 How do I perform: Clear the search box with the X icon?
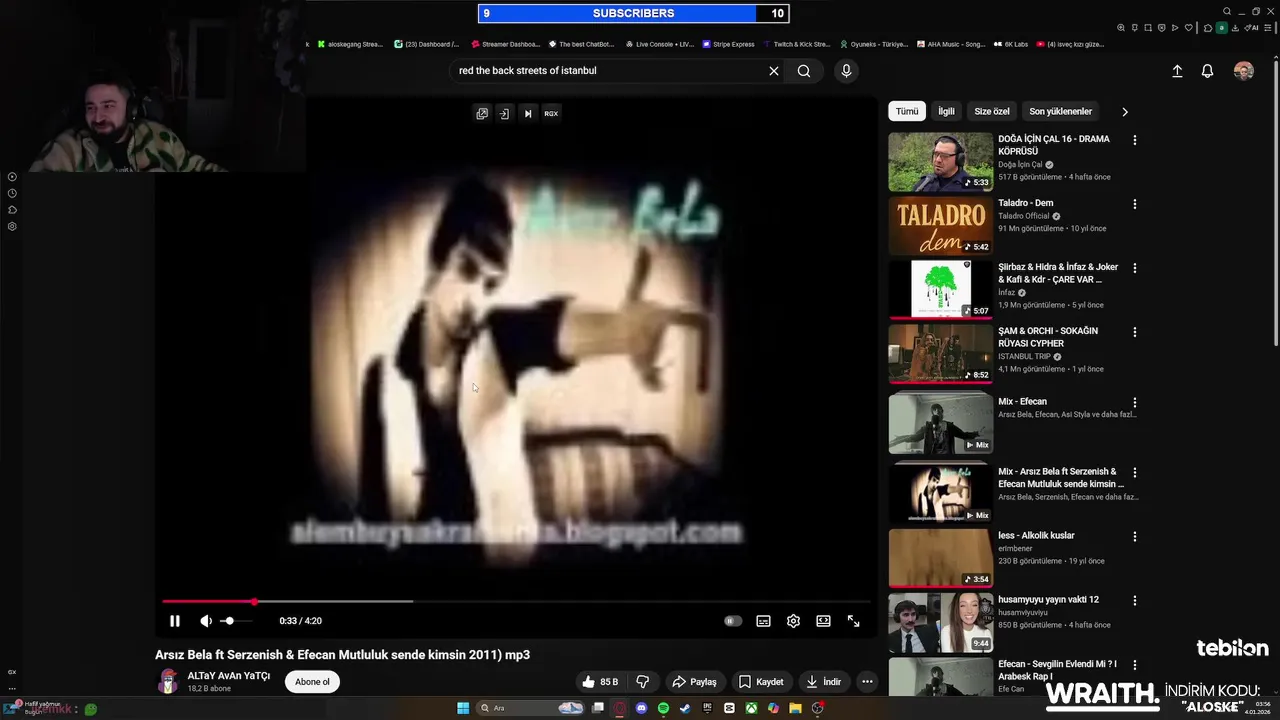pos(773,71)
